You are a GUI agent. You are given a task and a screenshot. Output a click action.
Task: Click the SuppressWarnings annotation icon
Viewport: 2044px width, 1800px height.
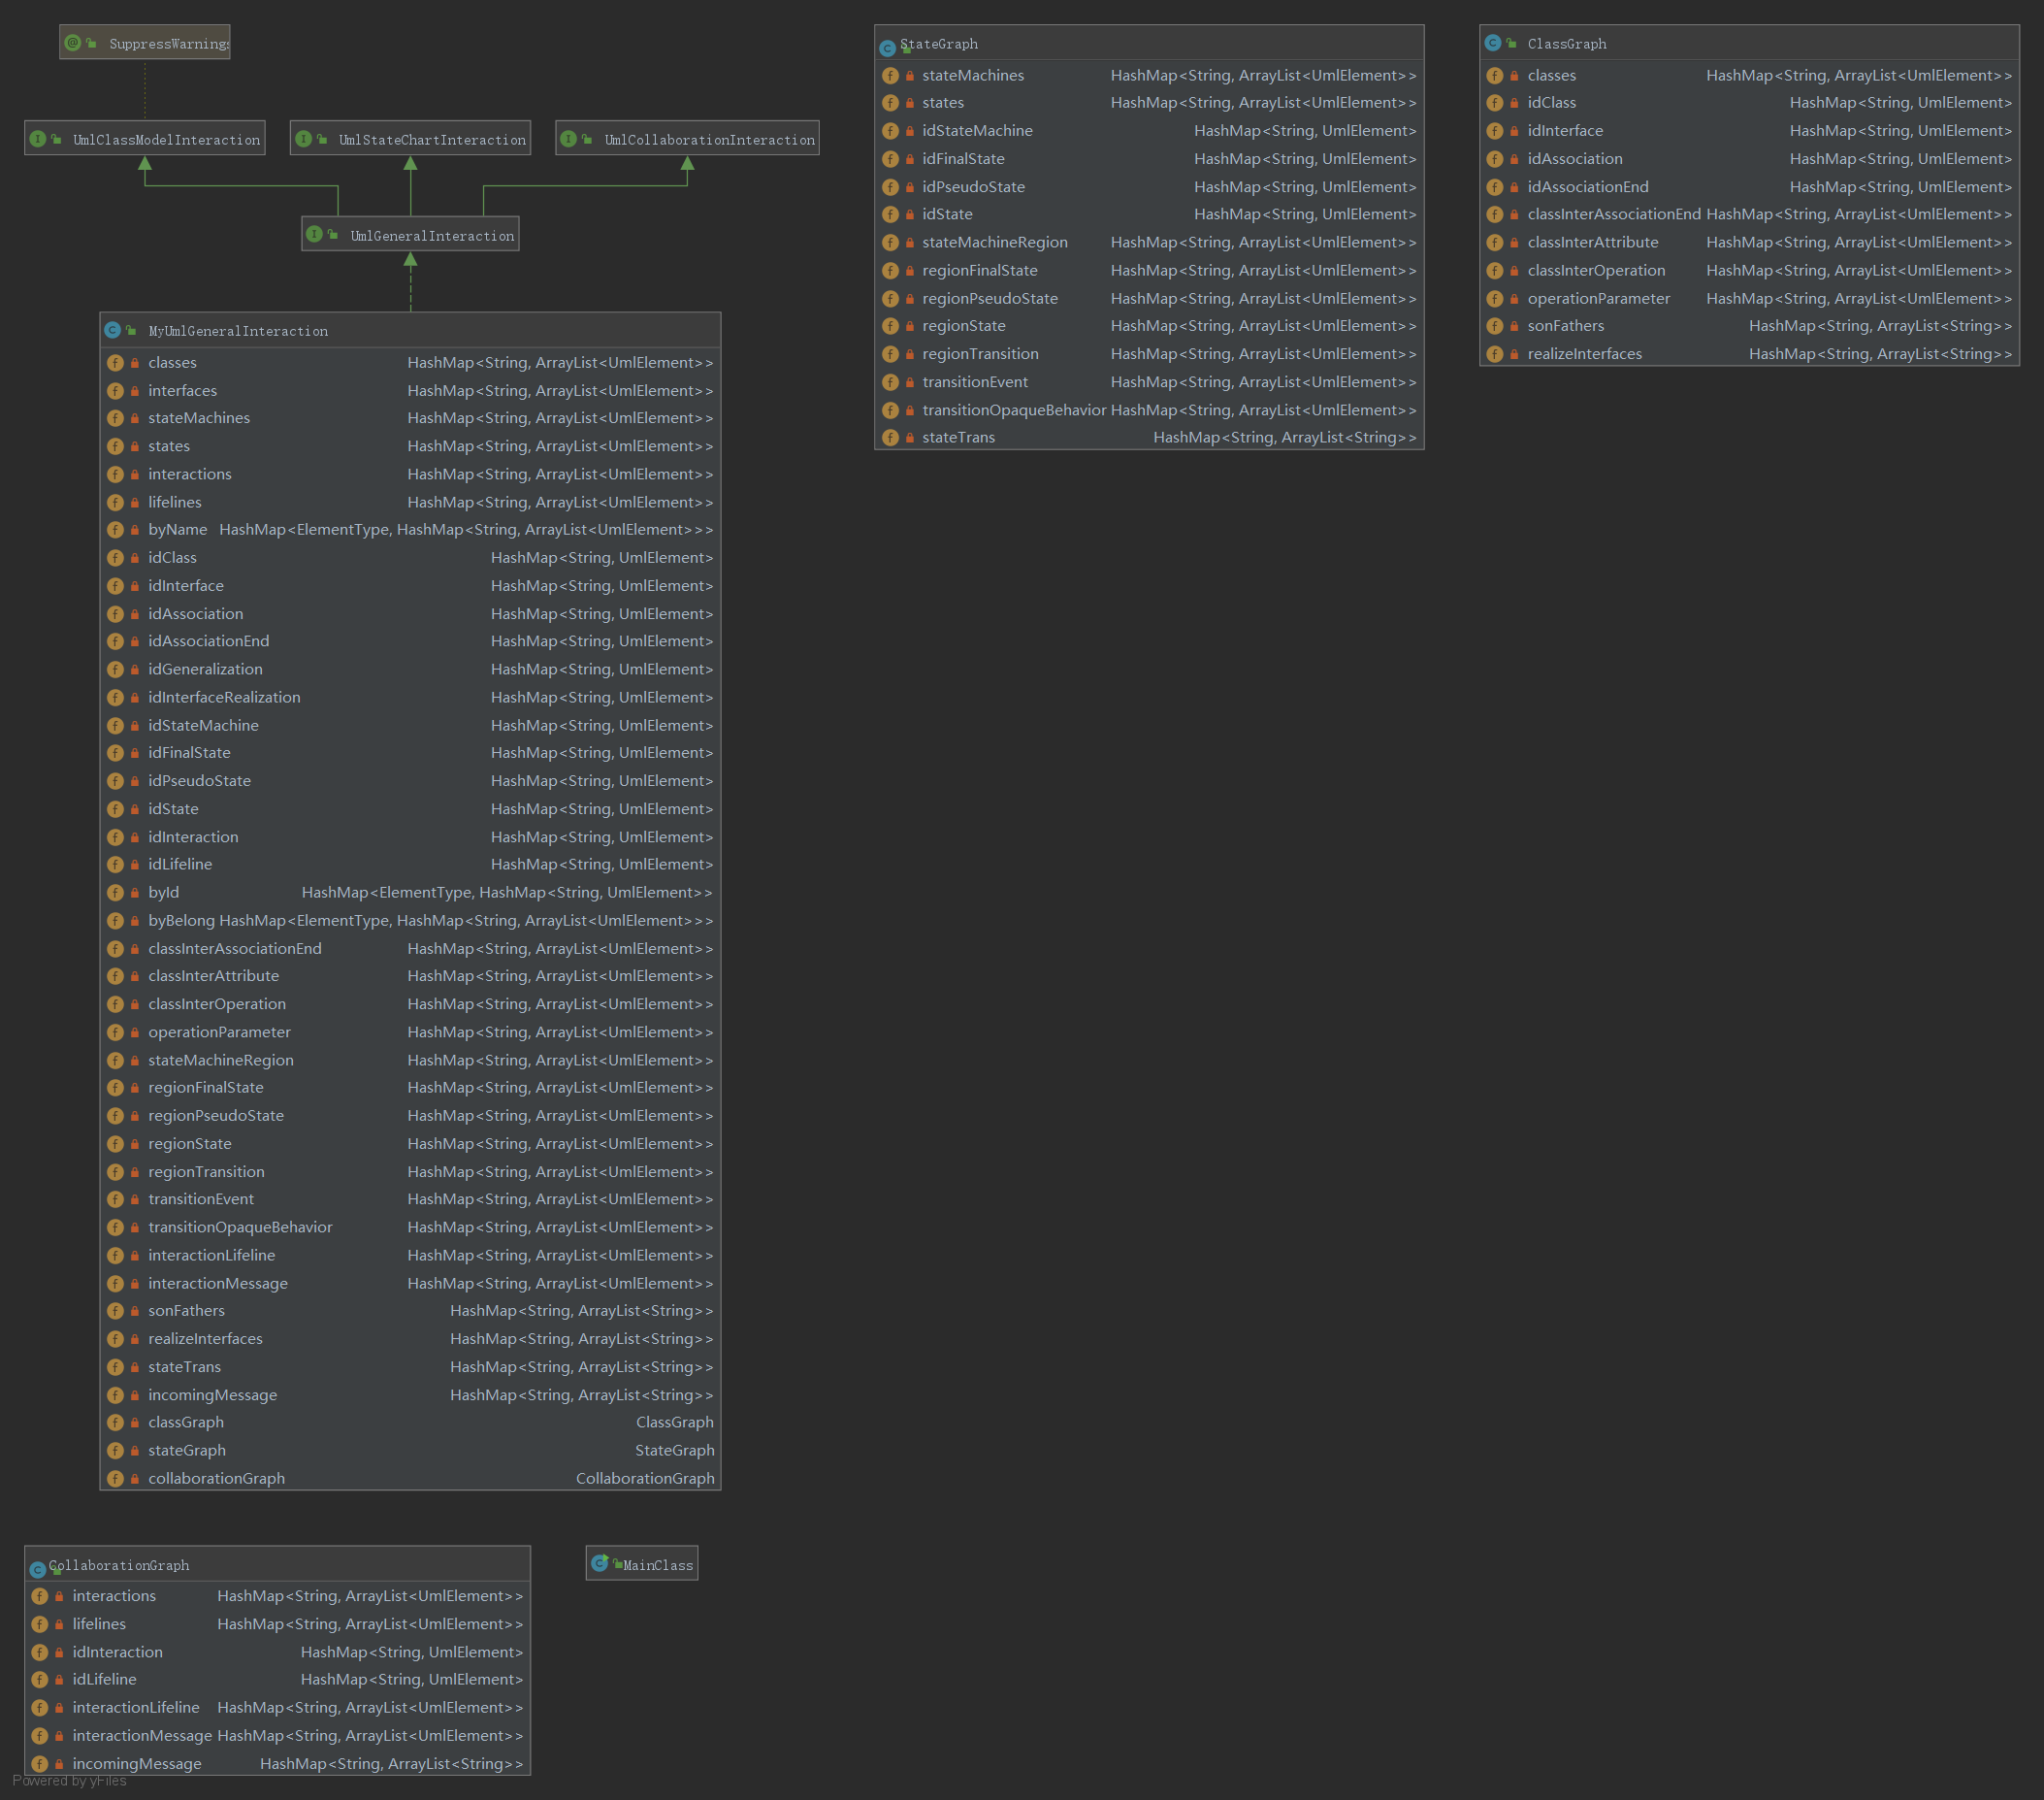click(x=72, y=43)
